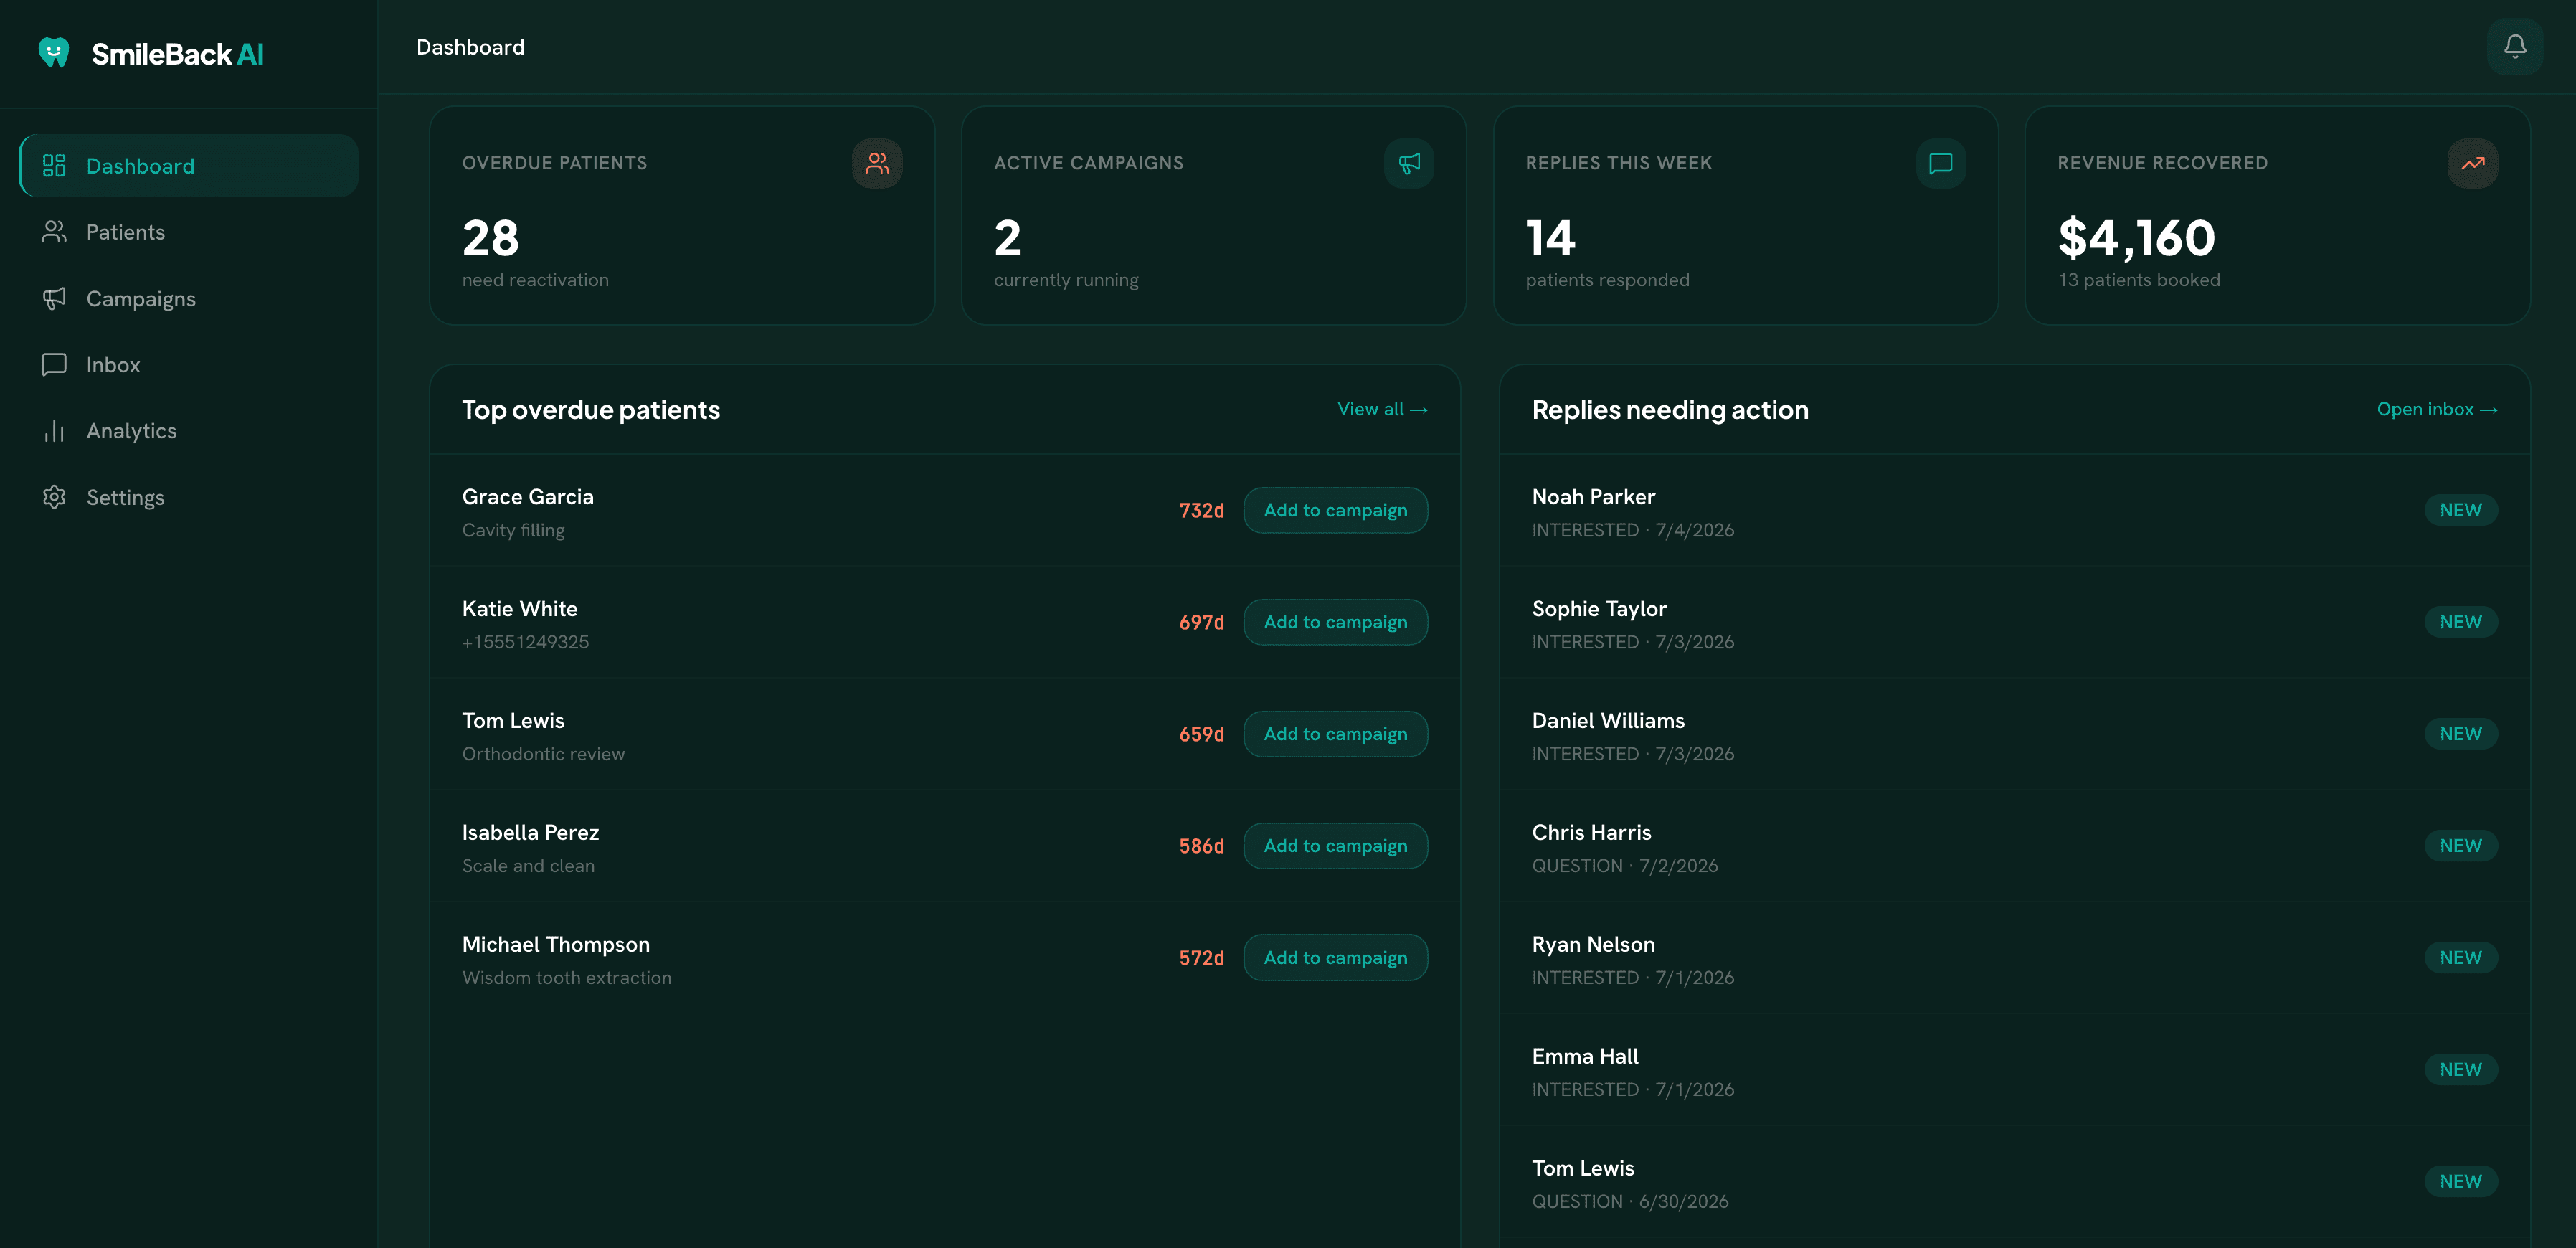The height and width of the screenshot is (1248, 2576).
Task: Open Noah Parker's reply
Action: point(2014,511)
